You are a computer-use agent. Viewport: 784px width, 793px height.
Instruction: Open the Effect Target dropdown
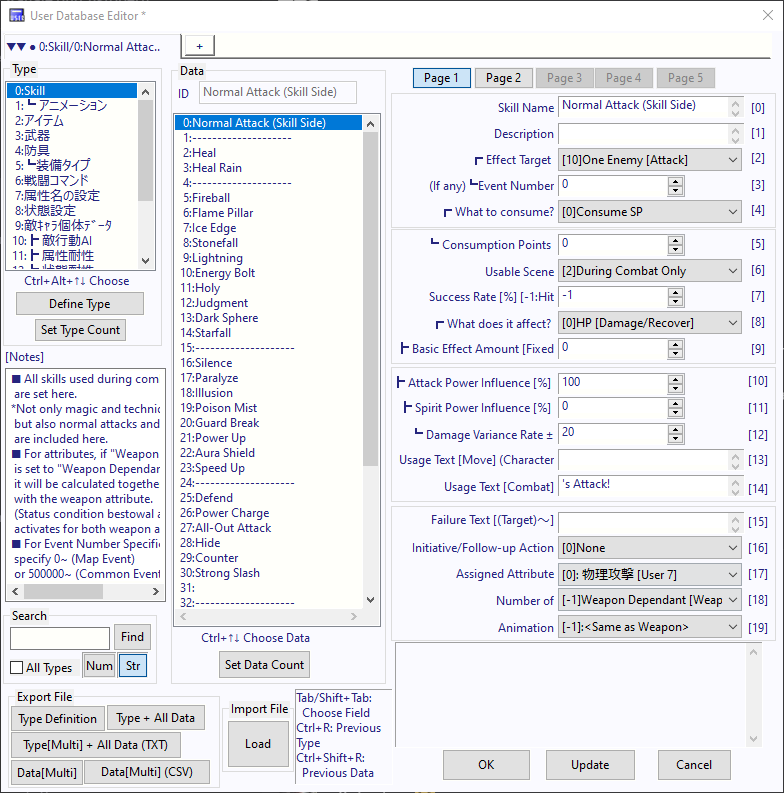click(649, 160)
